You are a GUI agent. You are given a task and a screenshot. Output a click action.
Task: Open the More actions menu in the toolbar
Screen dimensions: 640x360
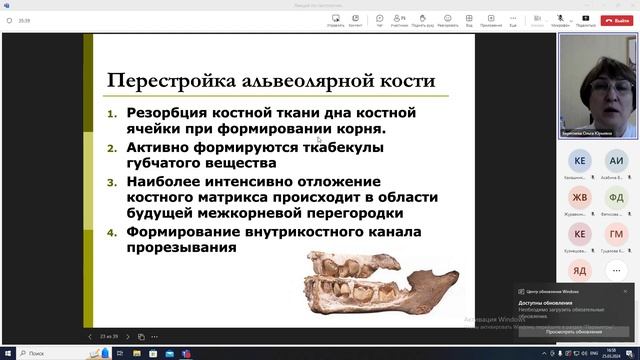pyautogui.click(x=513, y=20)
